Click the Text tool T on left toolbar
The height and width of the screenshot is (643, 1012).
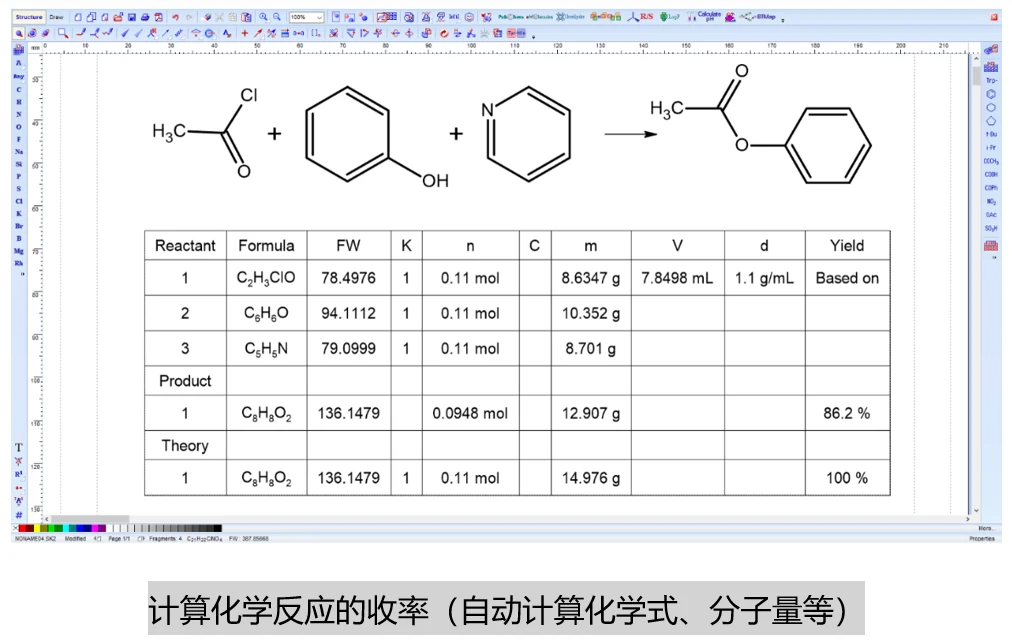(19, 447)
